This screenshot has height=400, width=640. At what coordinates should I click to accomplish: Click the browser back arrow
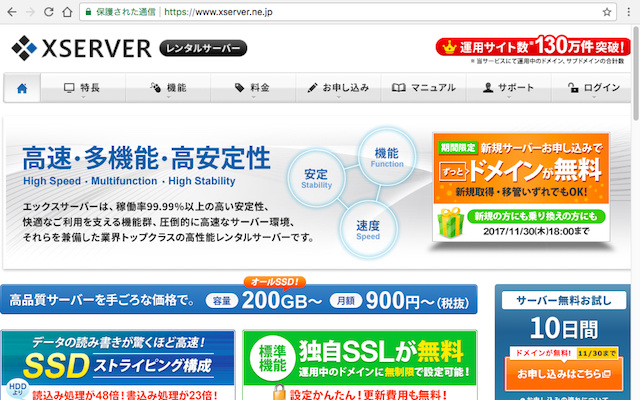click(14, 12)
